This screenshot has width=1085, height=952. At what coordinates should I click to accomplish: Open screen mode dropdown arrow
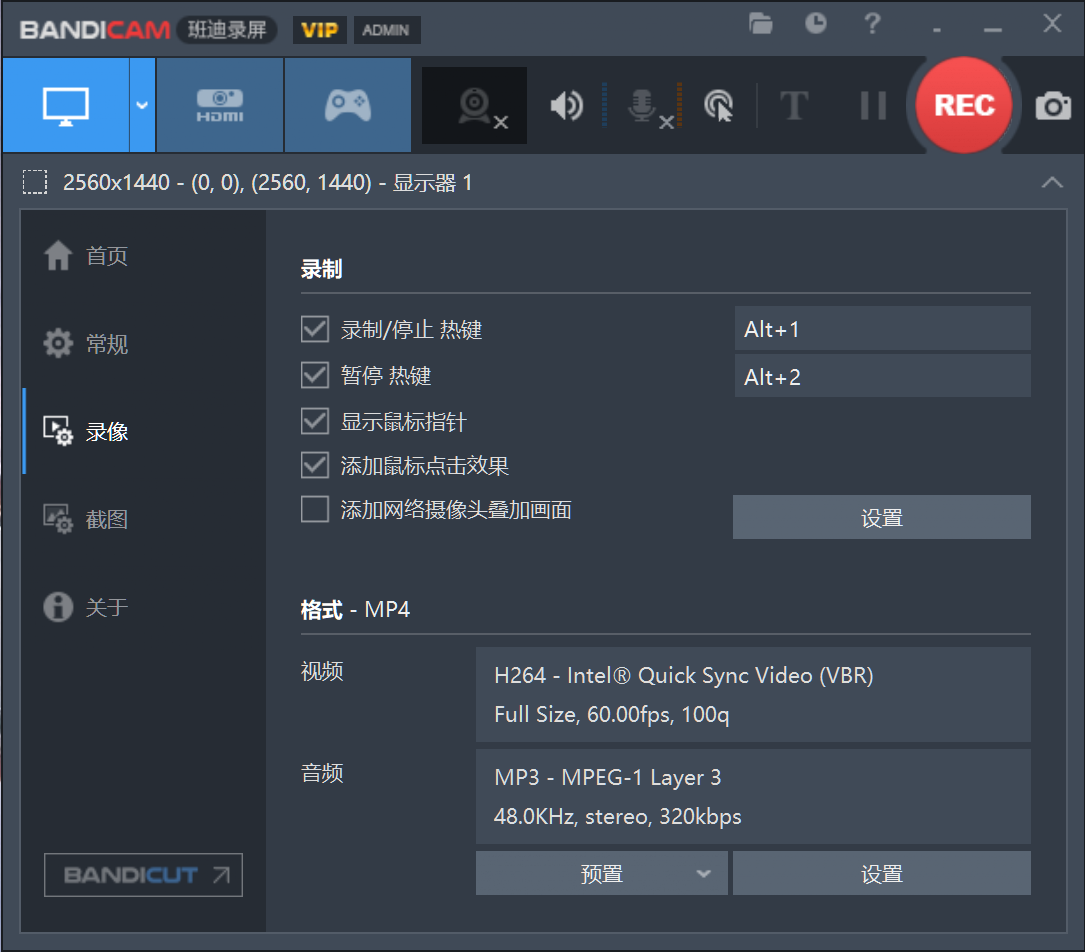point(143,105)
